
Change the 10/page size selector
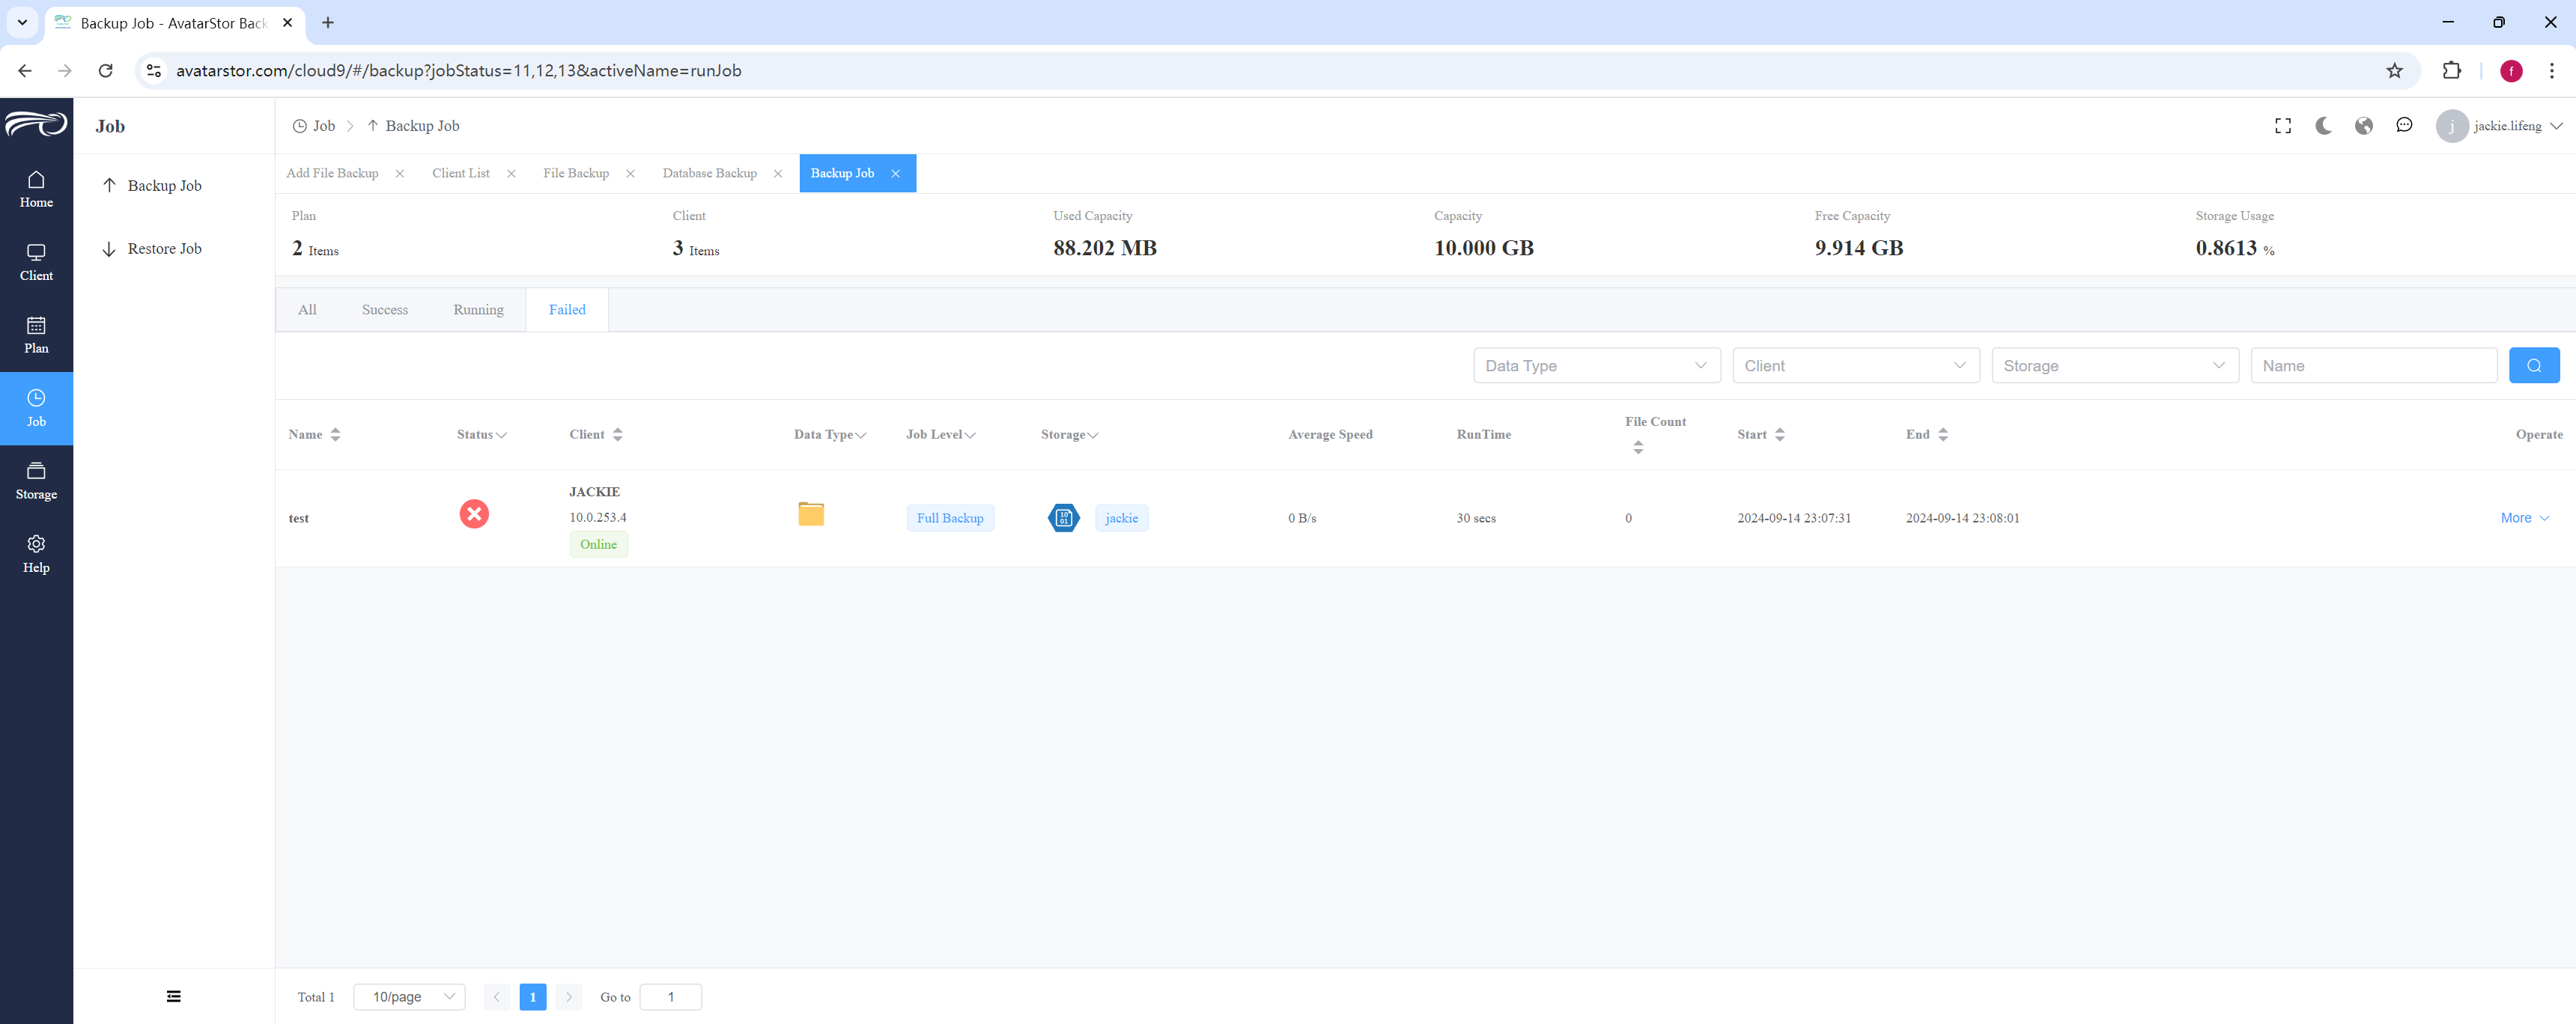pos(410,997)
